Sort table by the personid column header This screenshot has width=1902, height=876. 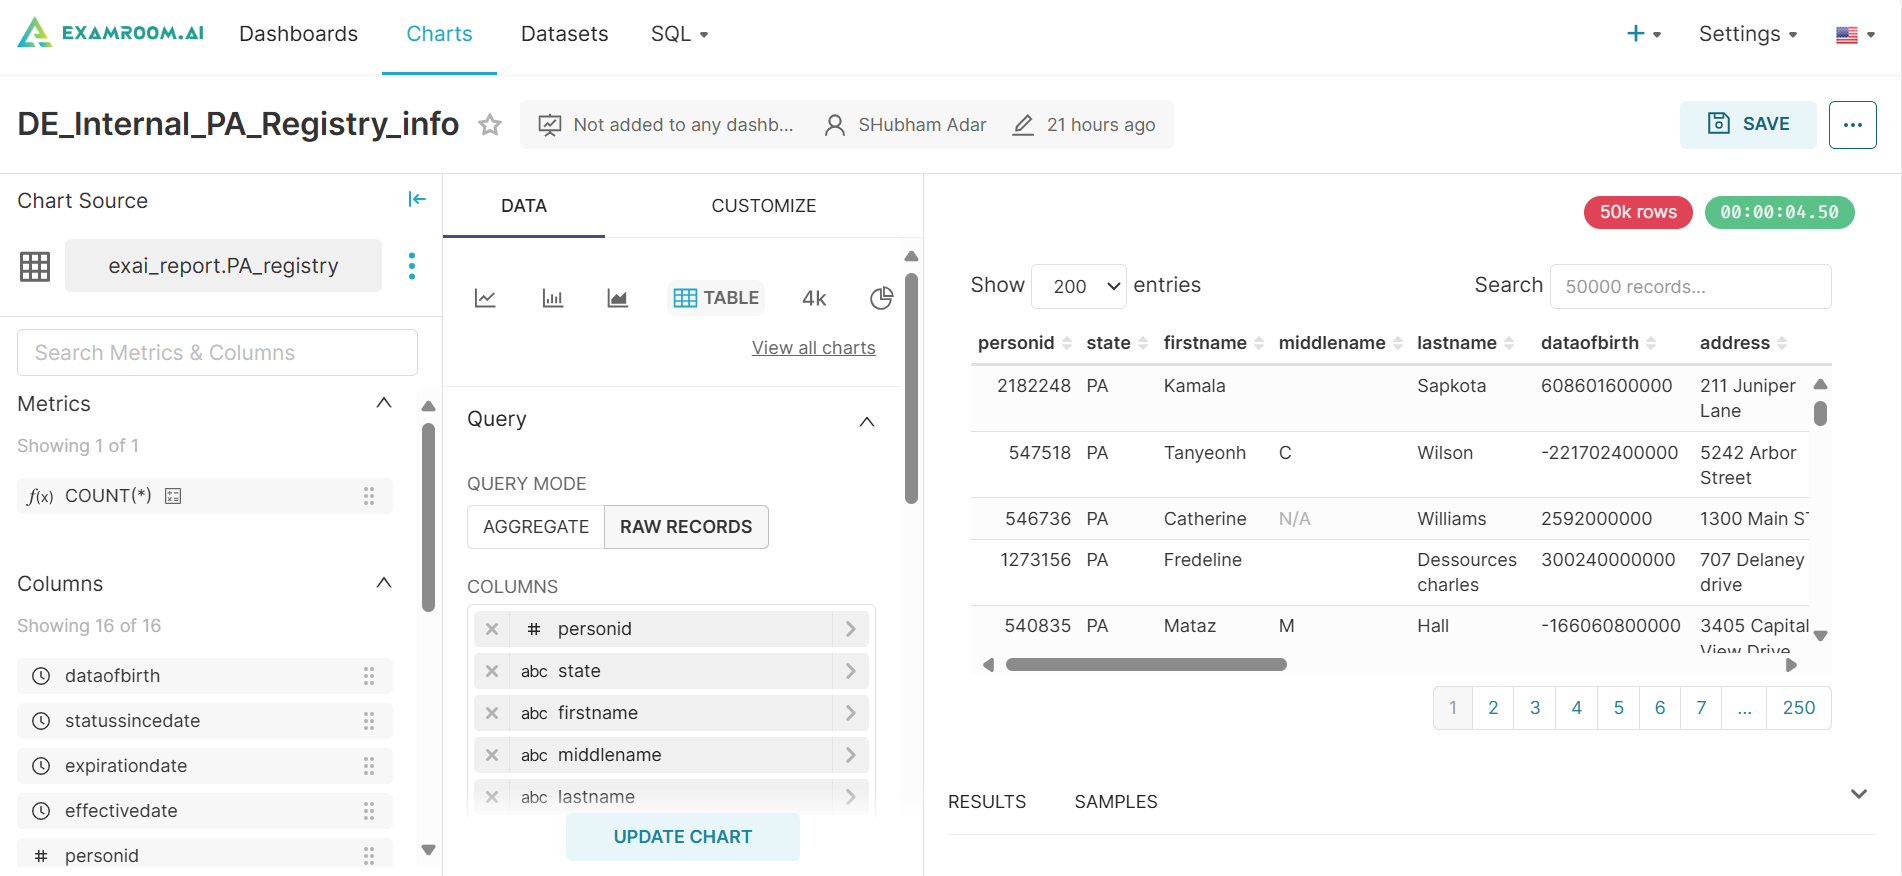click(1016, 343)
